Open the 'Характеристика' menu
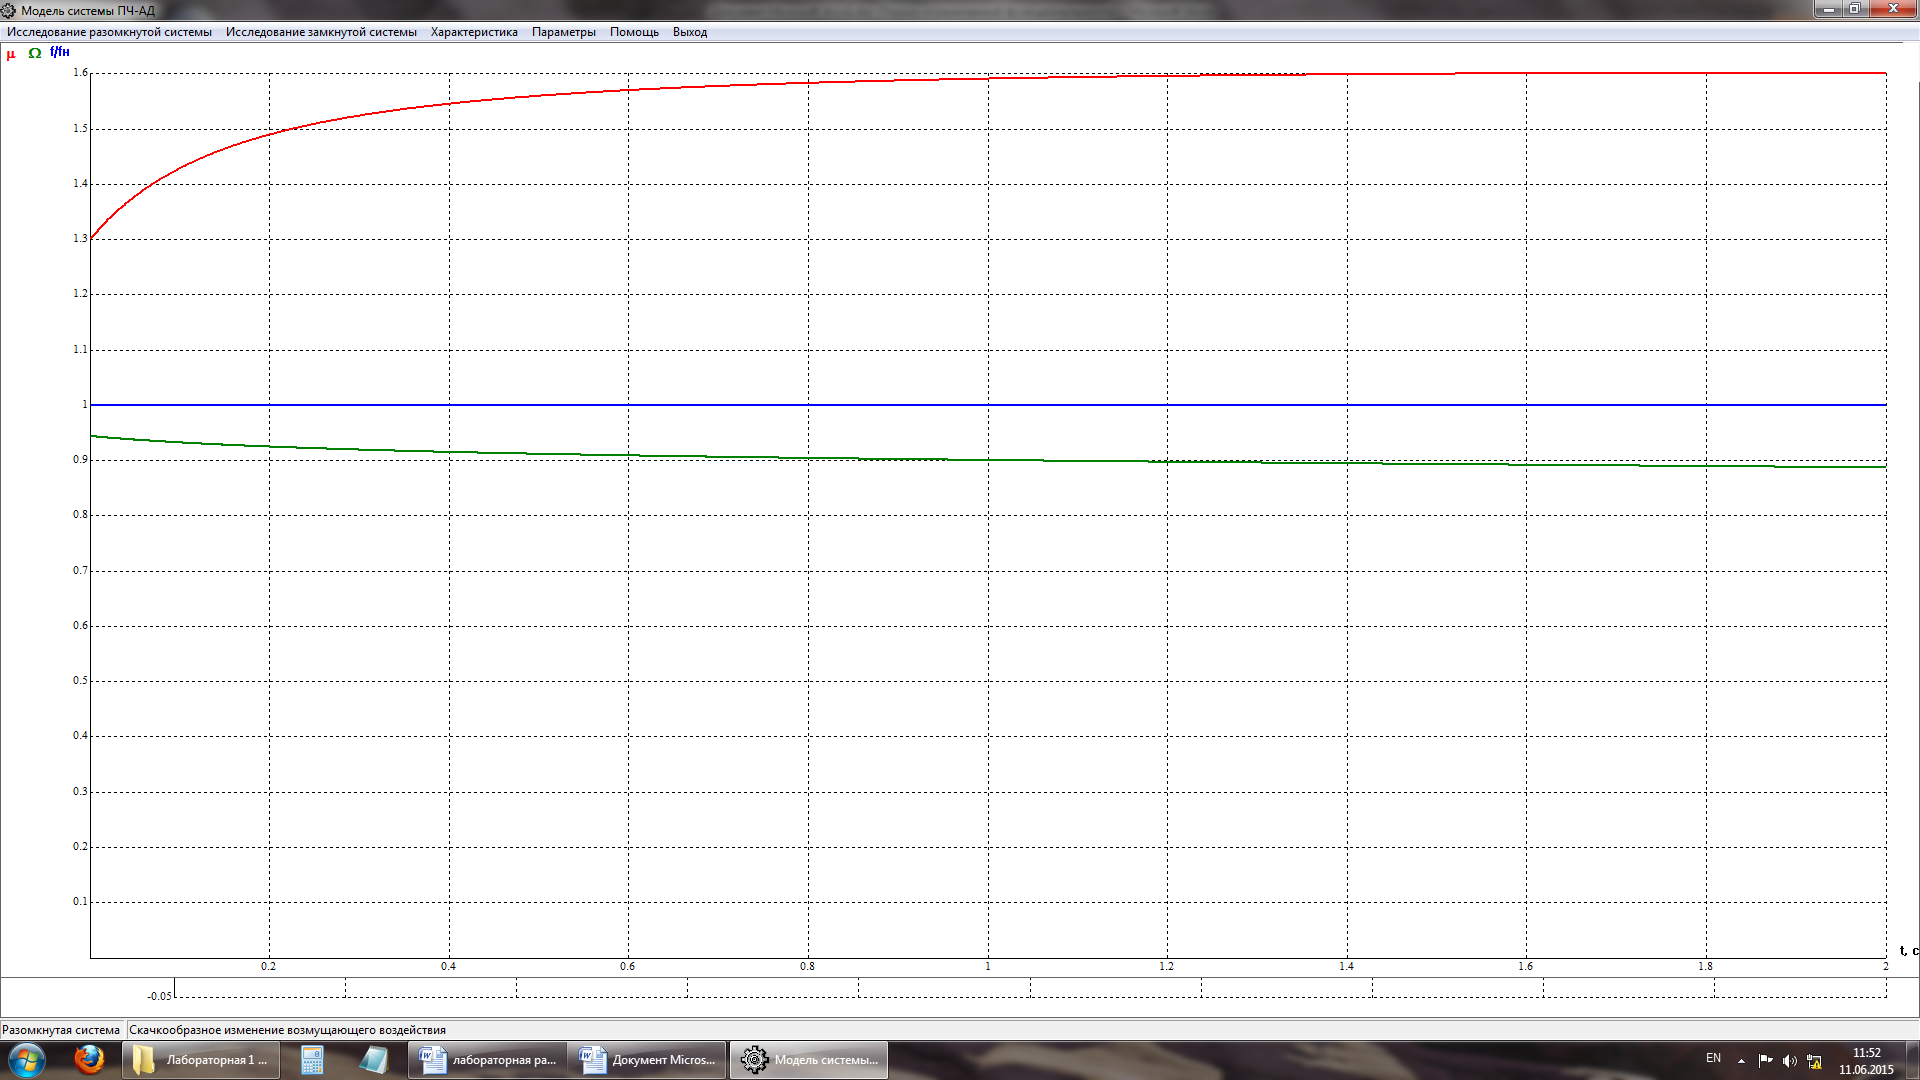The image size is (1920, 1080). pyautogui.click(x=474, y=32)
